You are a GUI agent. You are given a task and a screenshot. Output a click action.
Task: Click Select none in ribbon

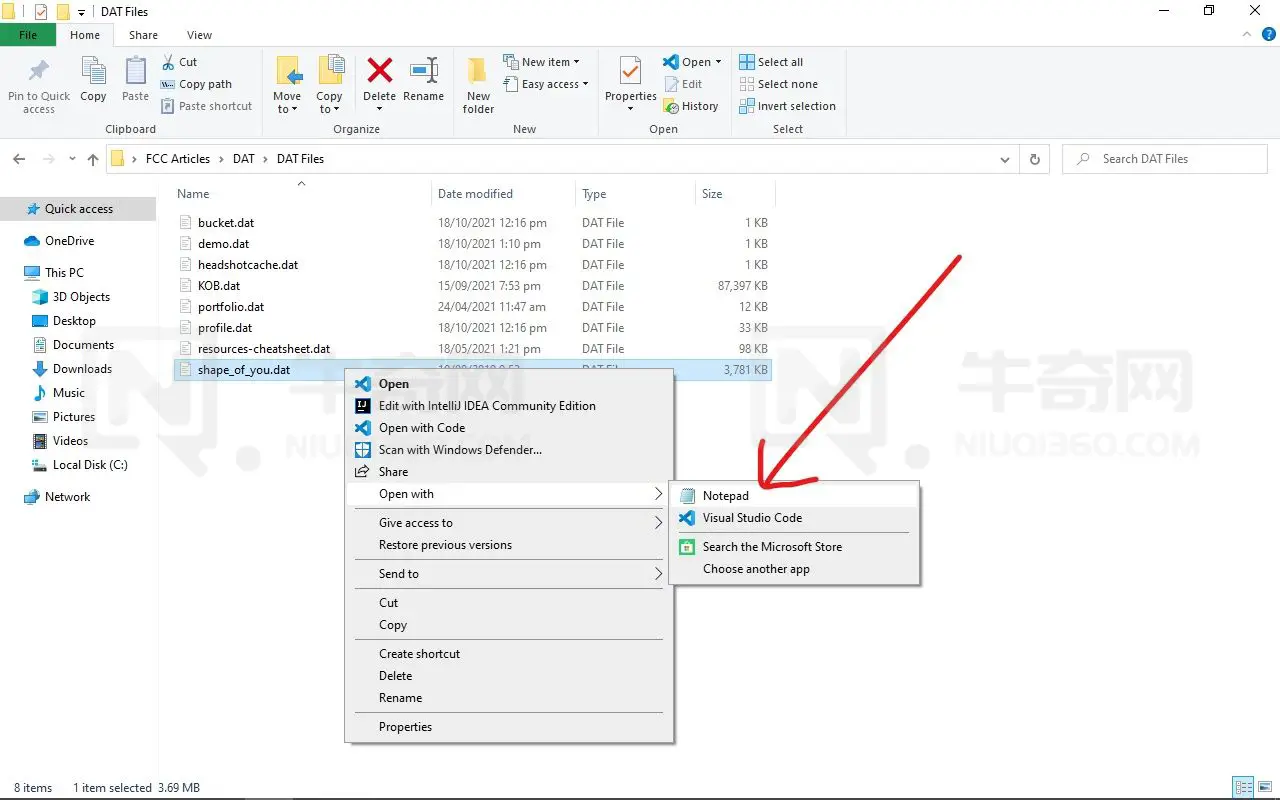(x=778, y=84)
